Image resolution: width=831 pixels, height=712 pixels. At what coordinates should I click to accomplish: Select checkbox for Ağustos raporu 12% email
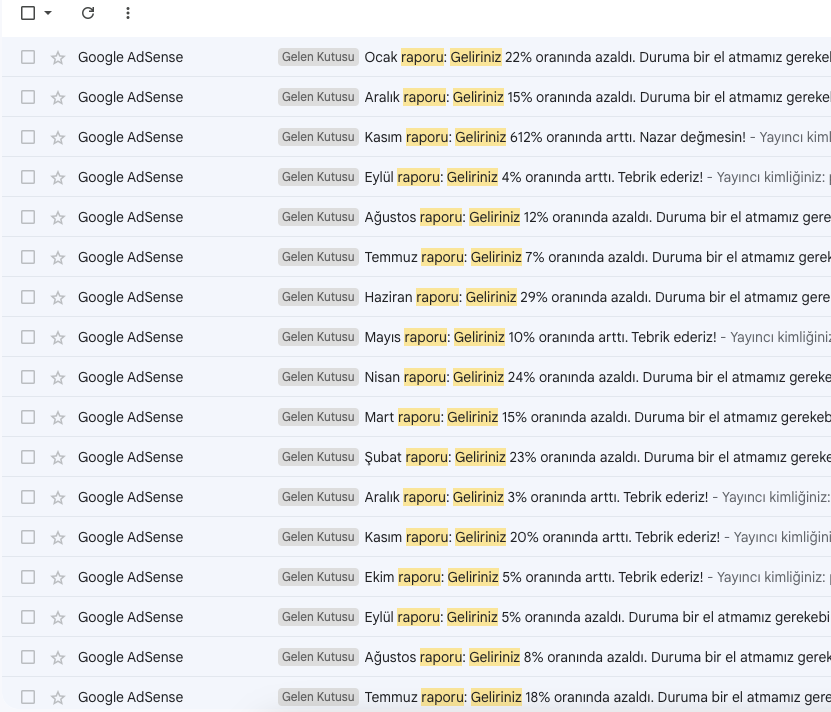coord(28,217)
